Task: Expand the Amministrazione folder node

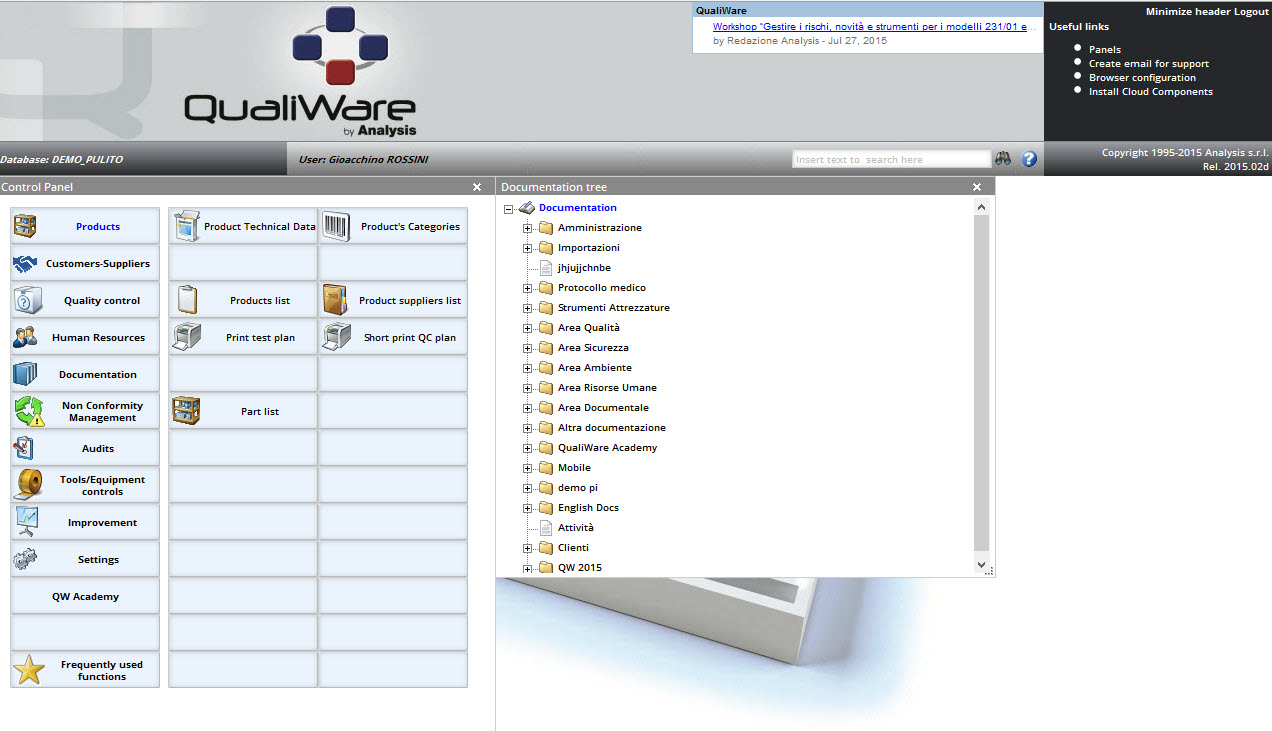Action: (x=527, y=228)
